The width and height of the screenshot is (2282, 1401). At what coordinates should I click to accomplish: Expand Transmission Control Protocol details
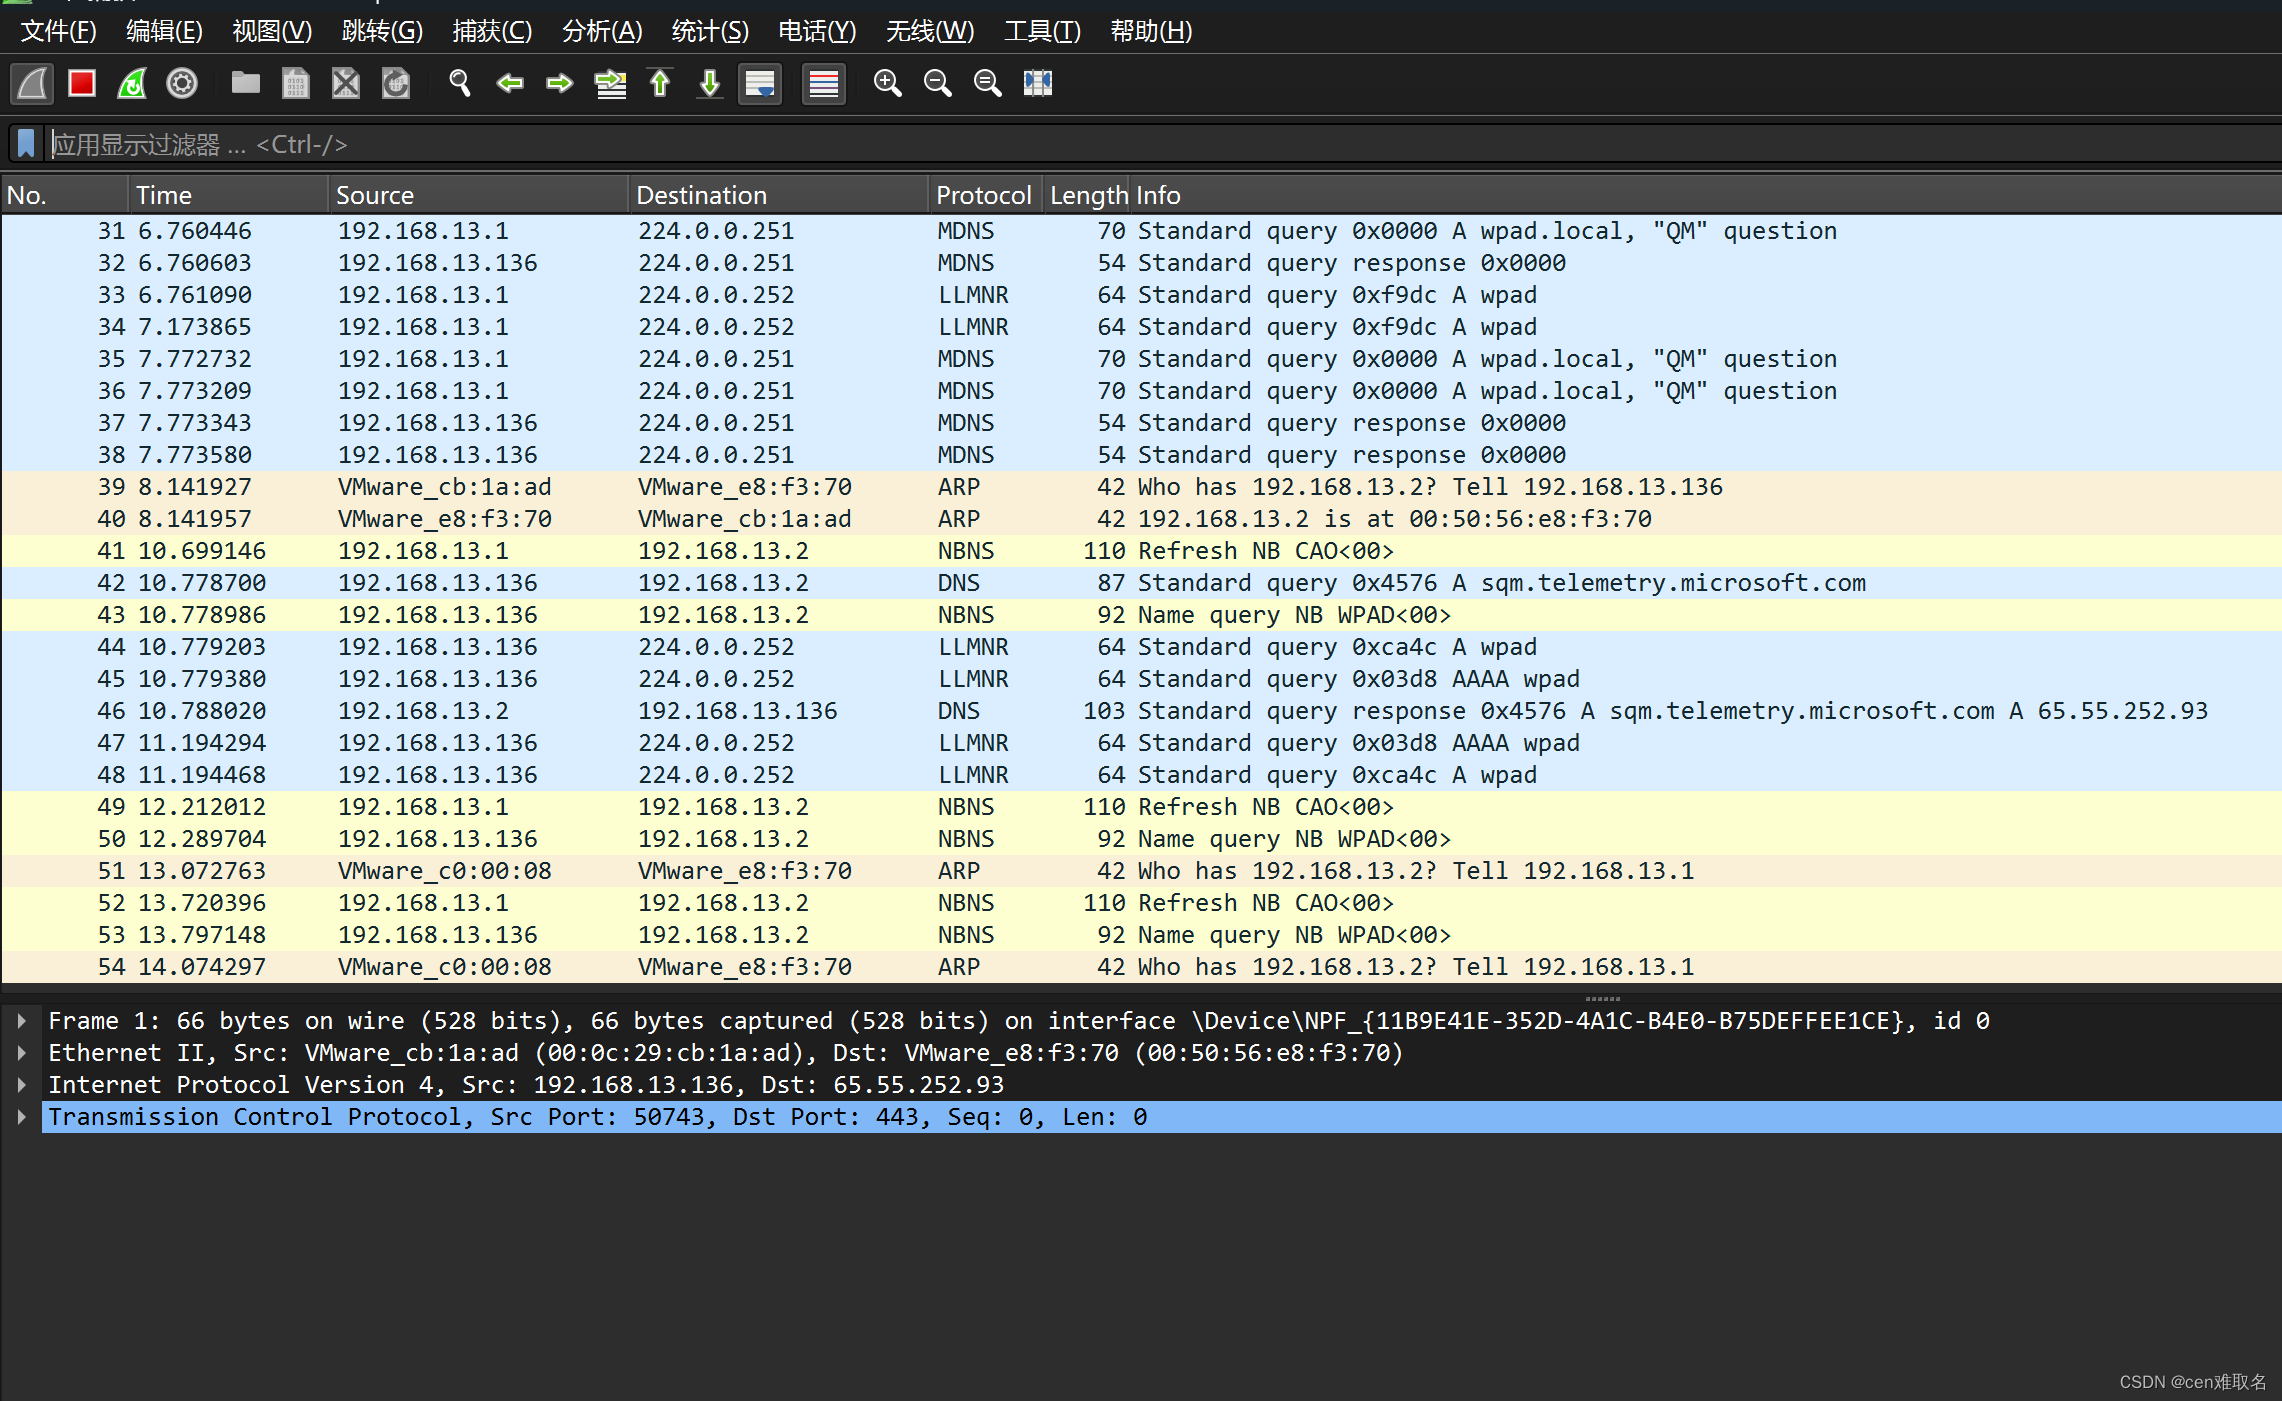[21, 1117]
